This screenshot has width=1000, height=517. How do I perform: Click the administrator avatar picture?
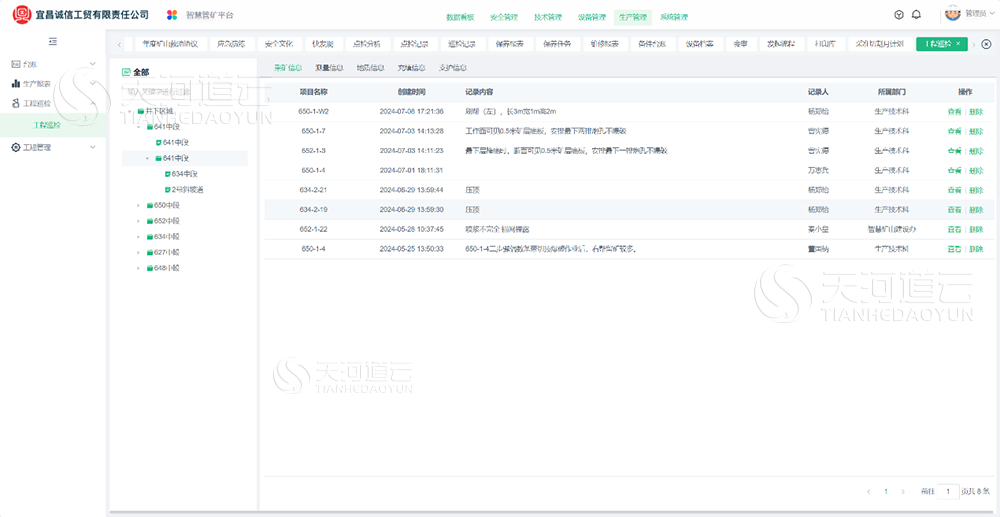tap(952, 13)
